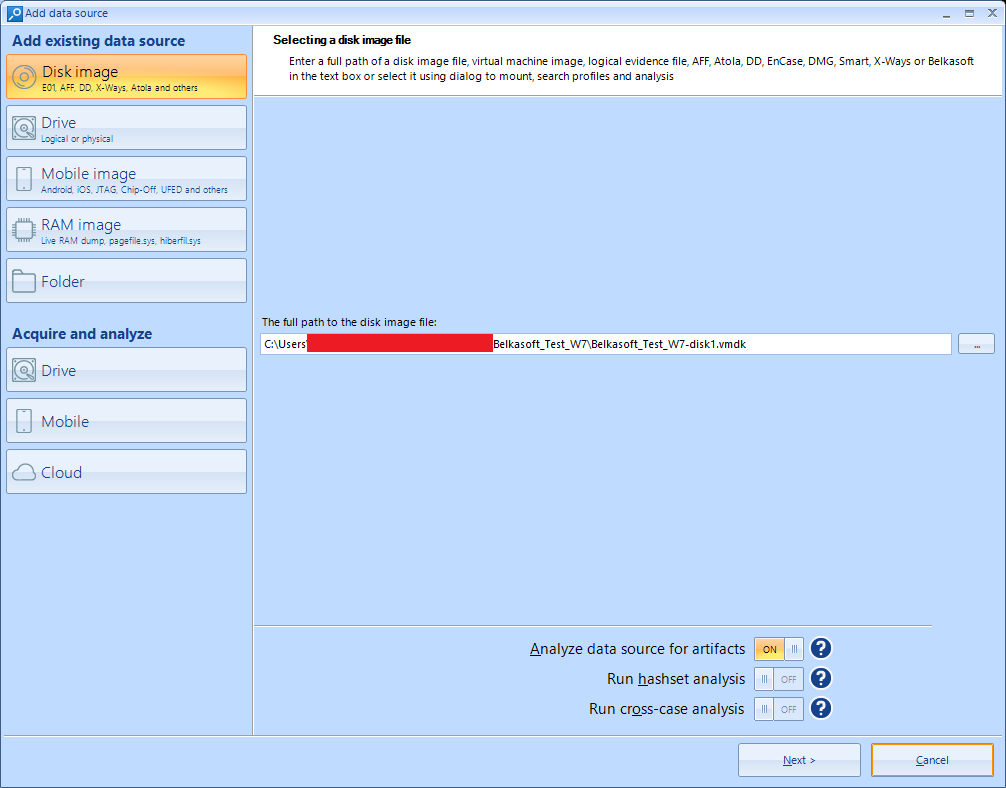Click the Next button
This screenshot has height=788, width=1006.
tap(799, 760)
